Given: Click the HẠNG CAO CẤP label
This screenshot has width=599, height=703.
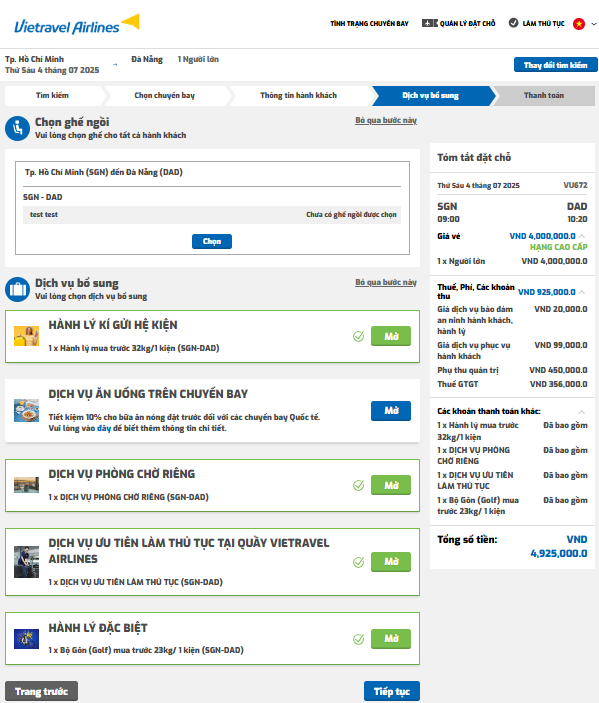Looking at the screenshot, I should pos(558,247).
